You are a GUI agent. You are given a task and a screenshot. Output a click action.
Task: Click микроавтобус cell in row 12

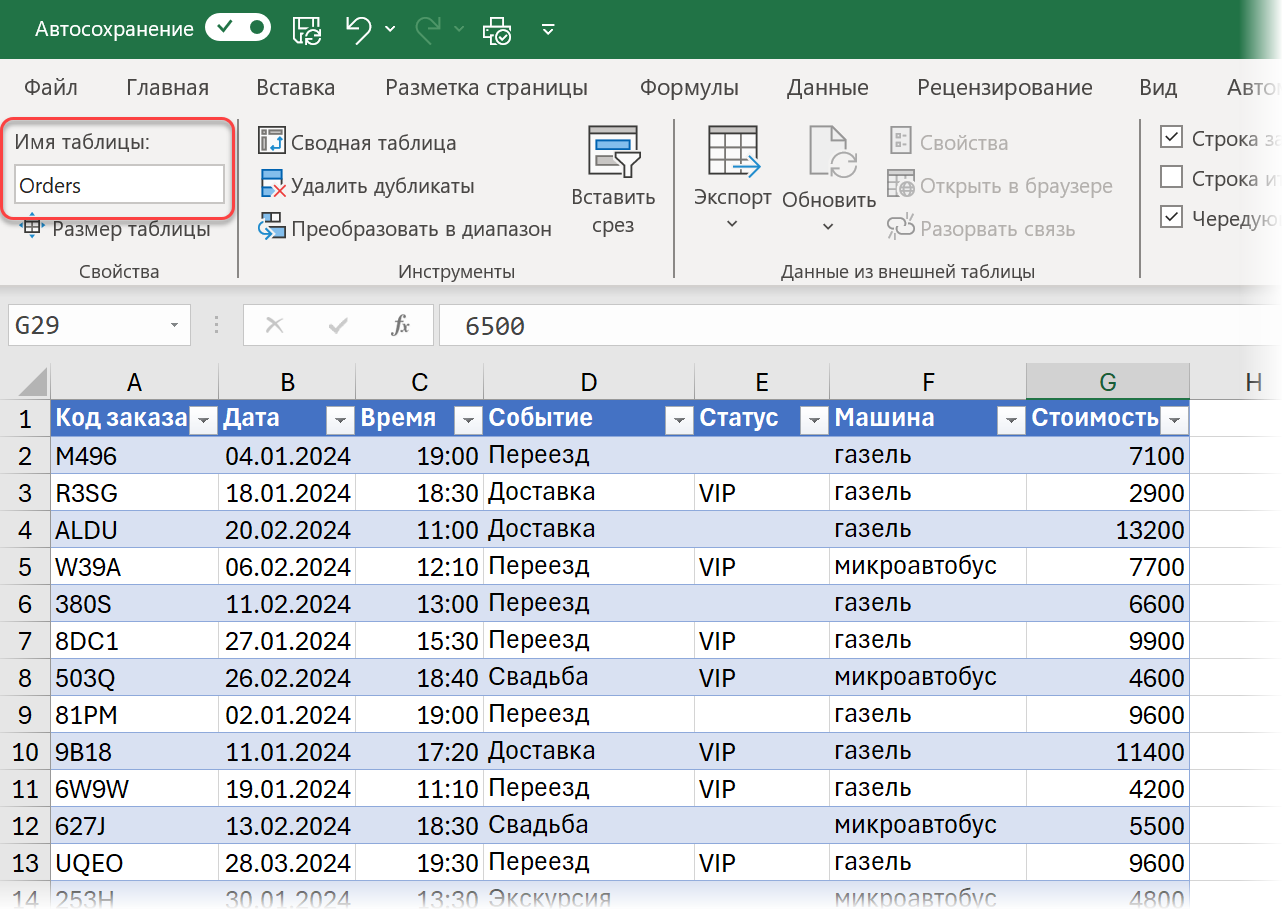click(x=927, y=826)
